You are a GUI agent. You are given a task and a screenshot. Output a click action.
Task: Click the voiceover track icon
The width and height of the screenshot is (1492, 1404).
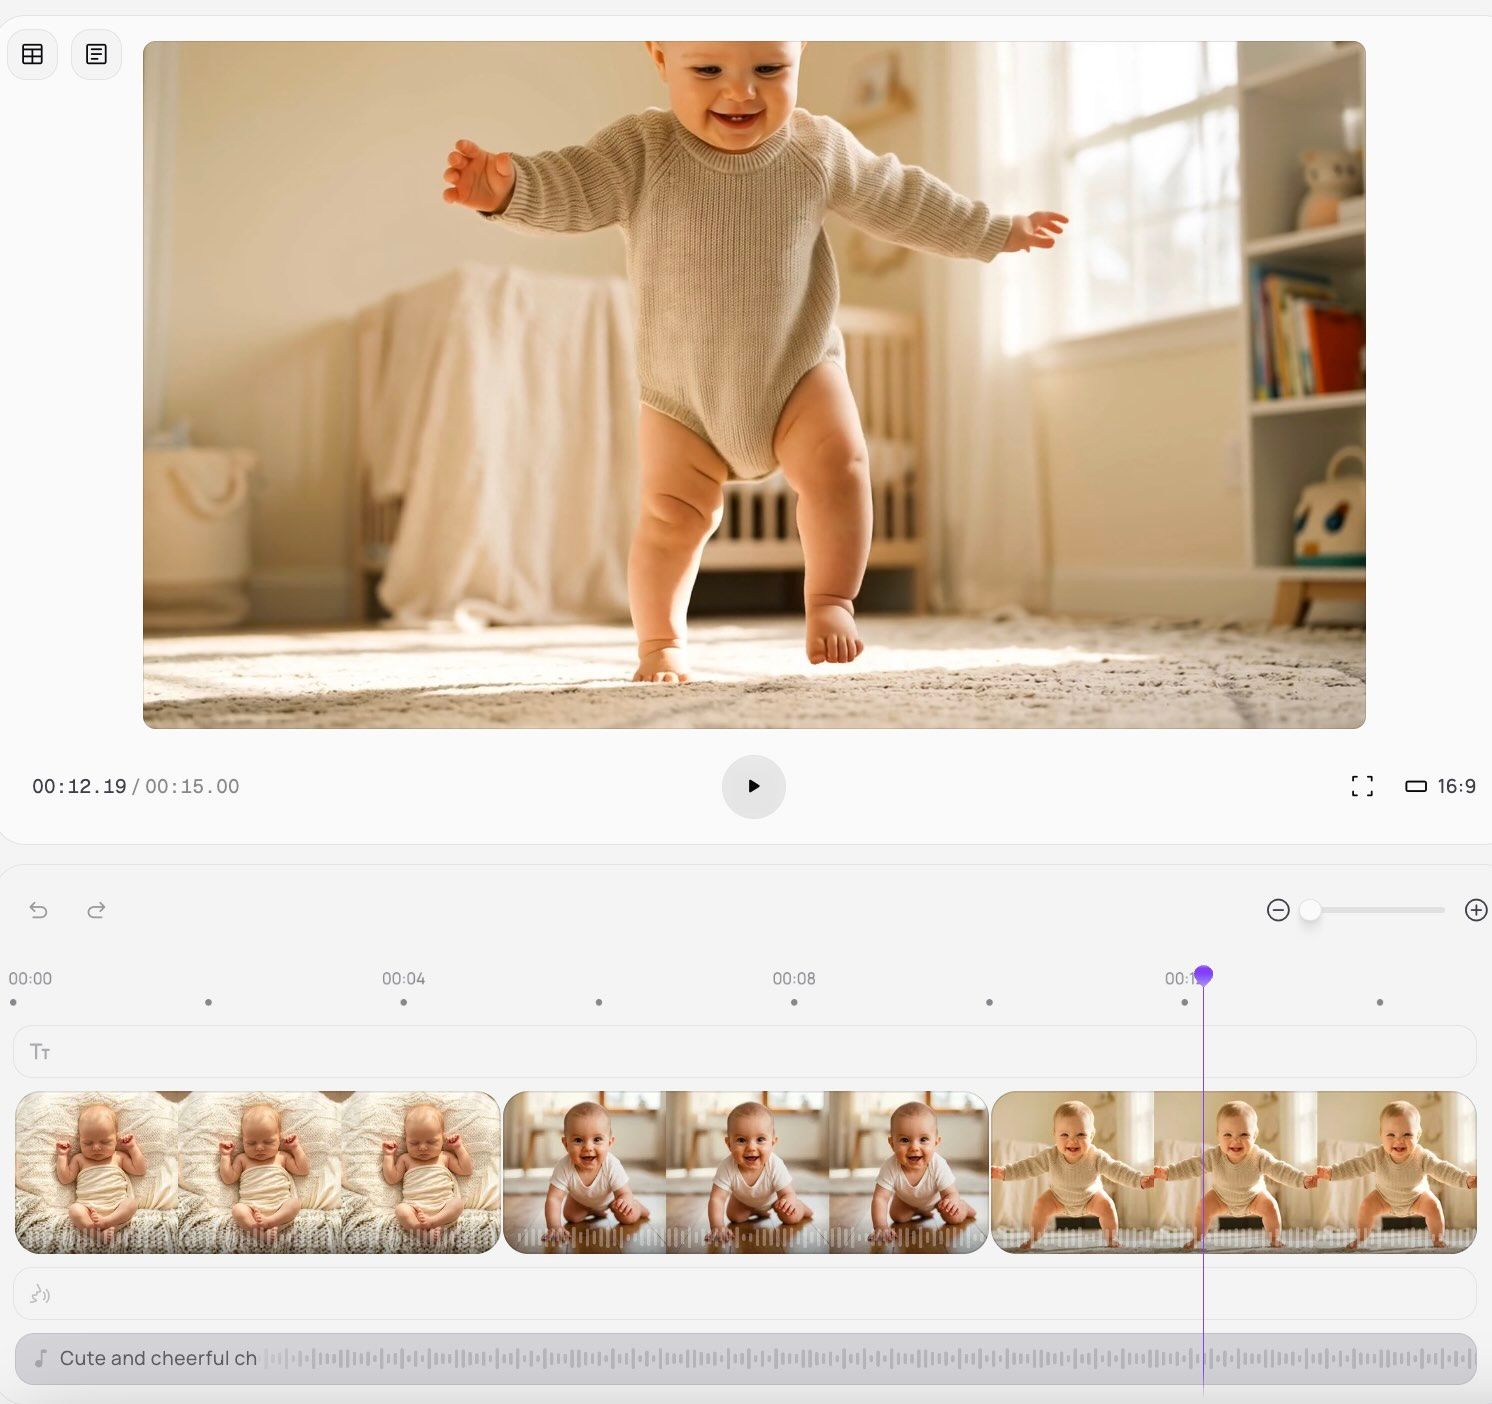click(40, 1294)
